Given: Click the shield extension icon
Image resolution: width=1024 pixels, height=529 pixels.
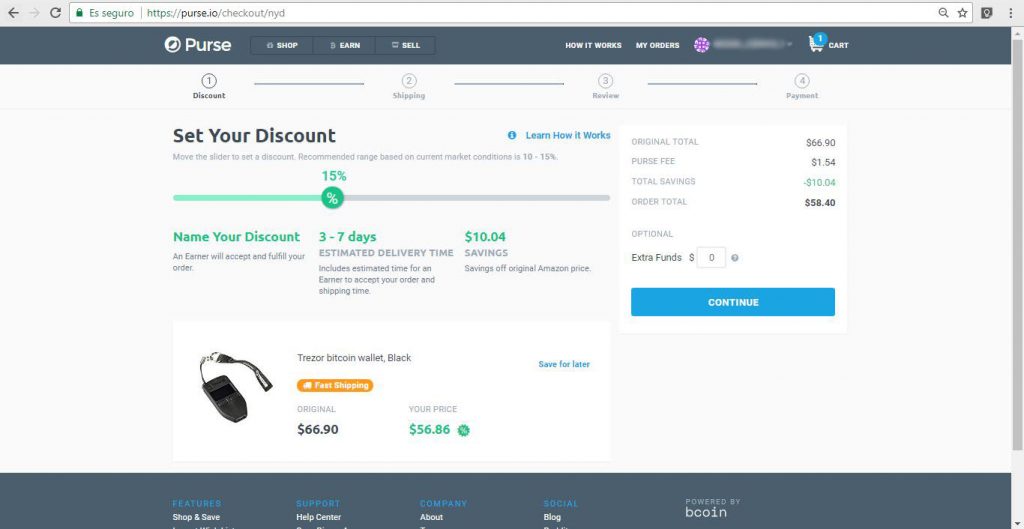Looking at the screenshot, I should tap(988, 12).
